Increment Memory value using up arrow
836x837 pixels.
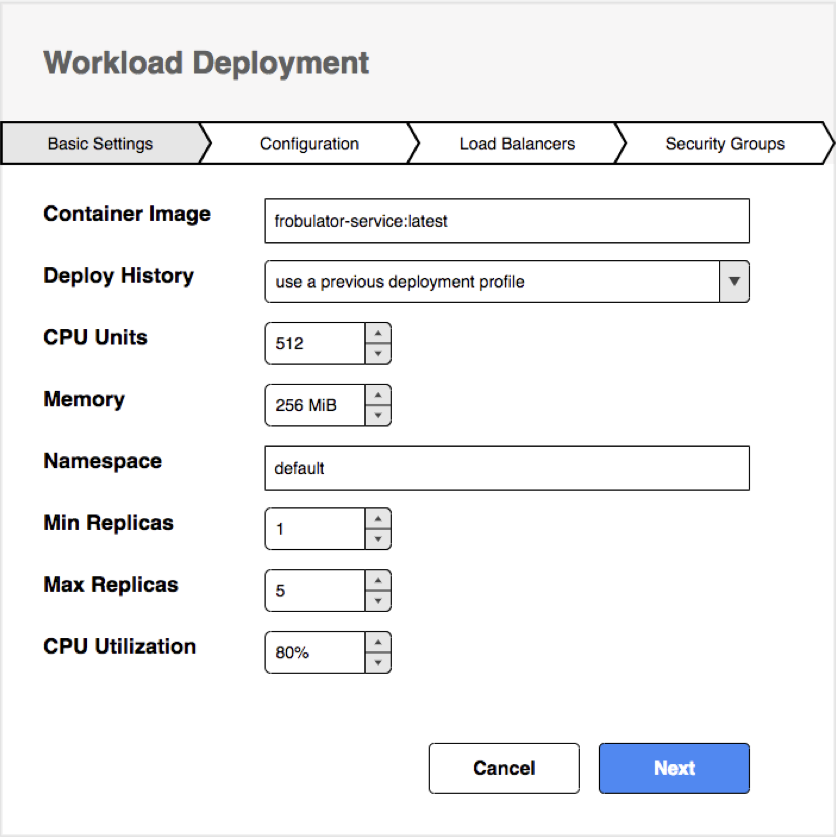click(378, 395)
